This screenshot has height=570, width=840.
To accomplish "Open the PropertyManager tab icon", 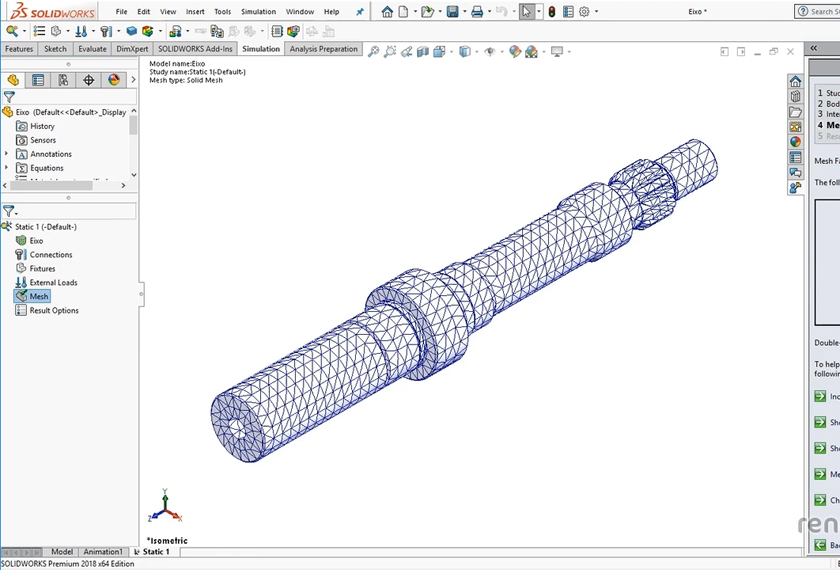I will tap(38, 80).
